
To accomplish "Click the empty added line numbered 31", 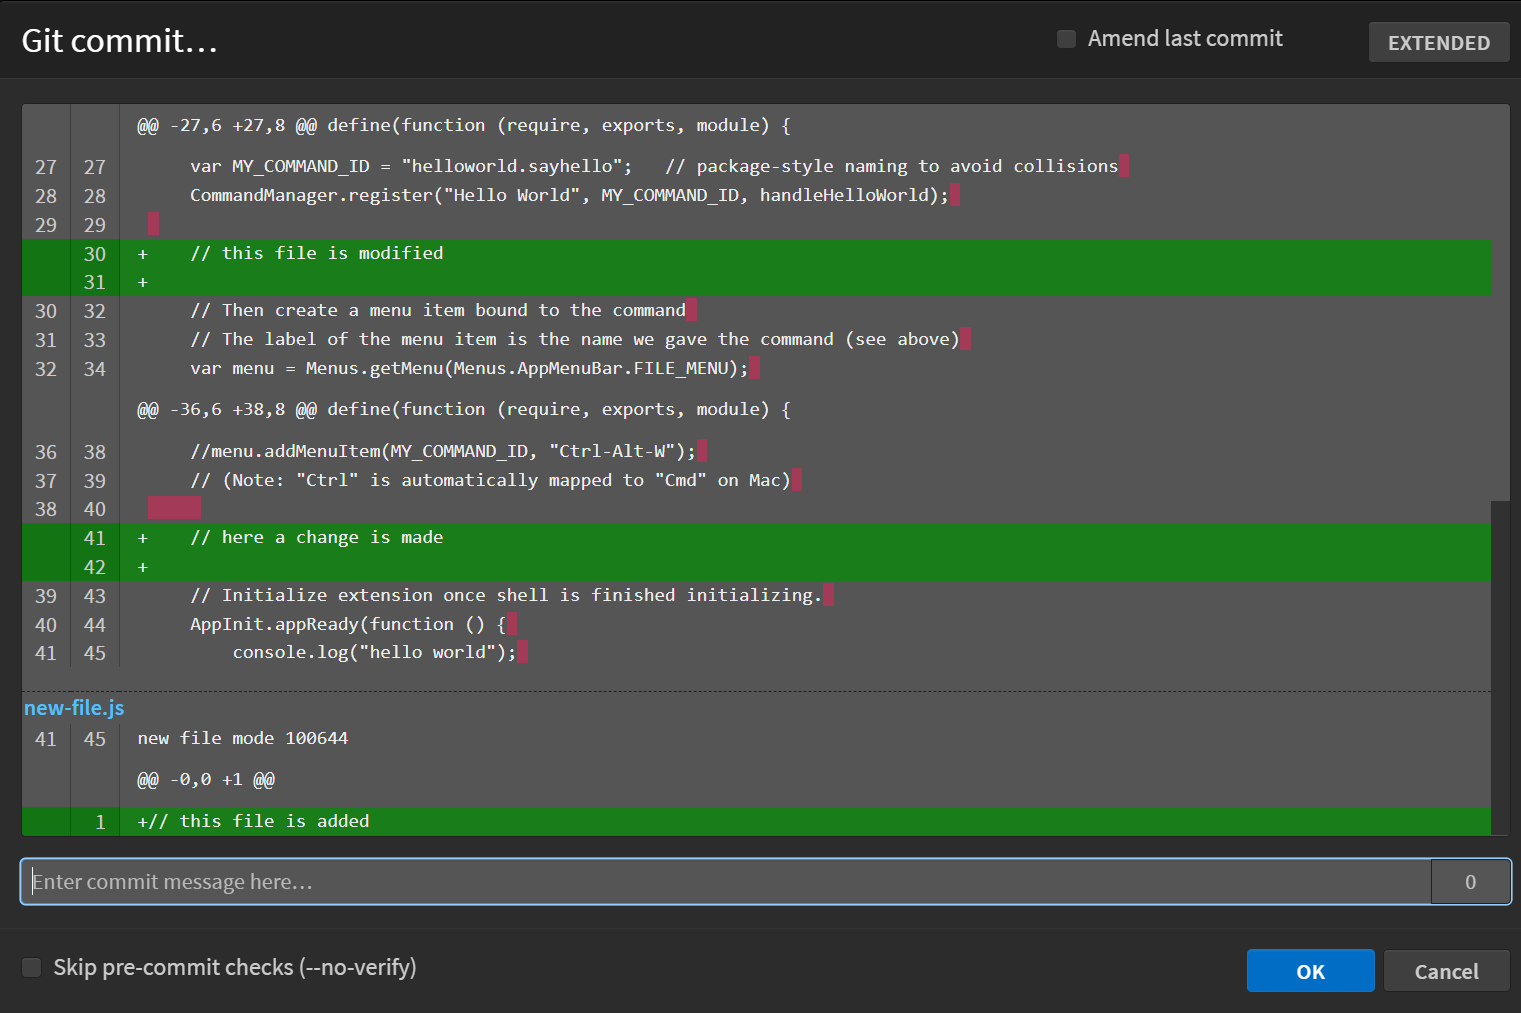I will coord(756,282).
